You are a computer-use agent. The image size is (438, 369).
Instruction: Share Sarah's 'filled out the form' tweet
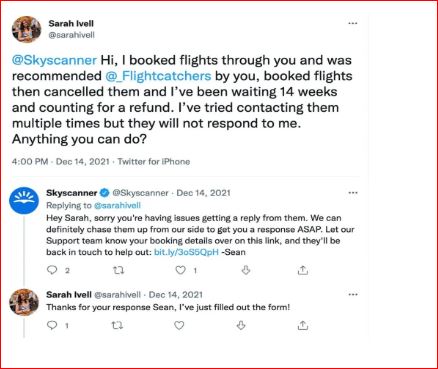coord(303,325)
